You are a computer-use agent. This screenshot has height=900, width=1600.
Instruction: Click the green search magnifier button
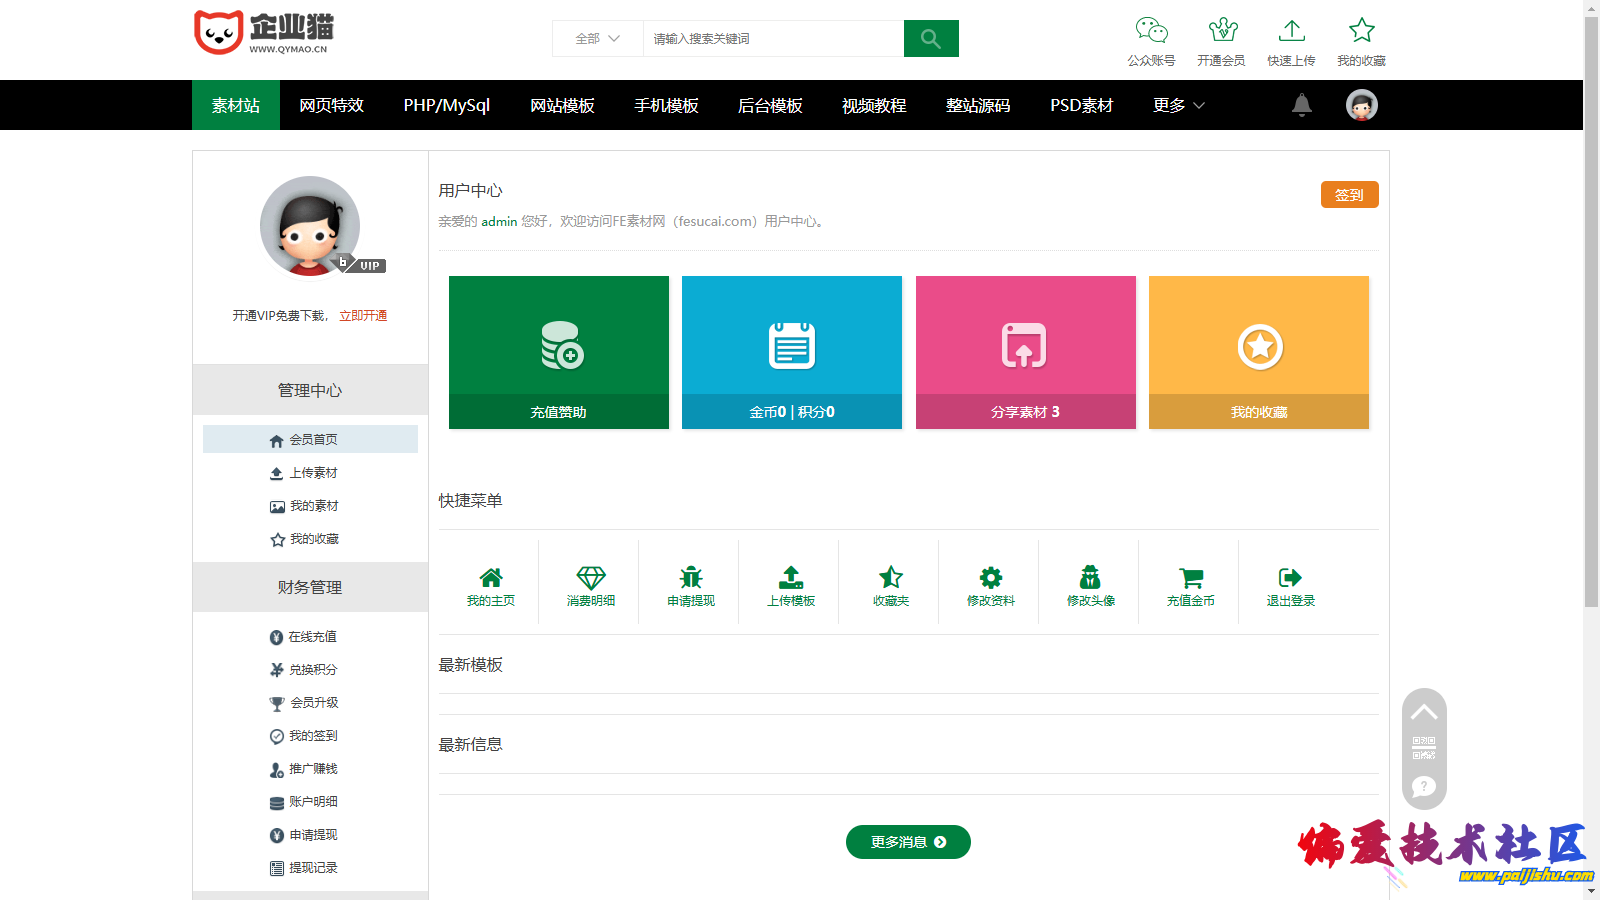coord(930,39)
